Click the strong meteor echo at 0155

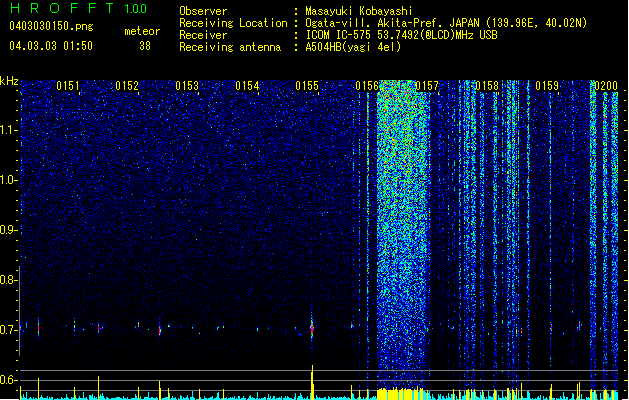(x=312, y=327)
